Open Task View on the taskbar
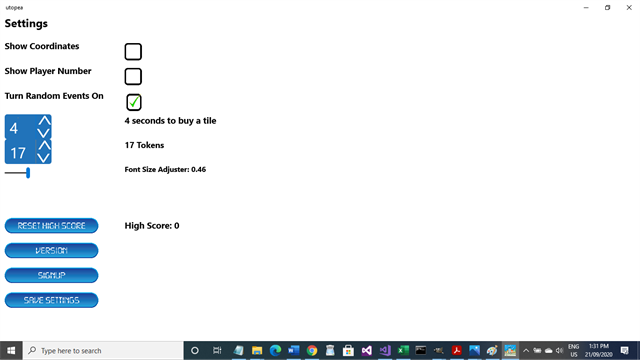 217,351
